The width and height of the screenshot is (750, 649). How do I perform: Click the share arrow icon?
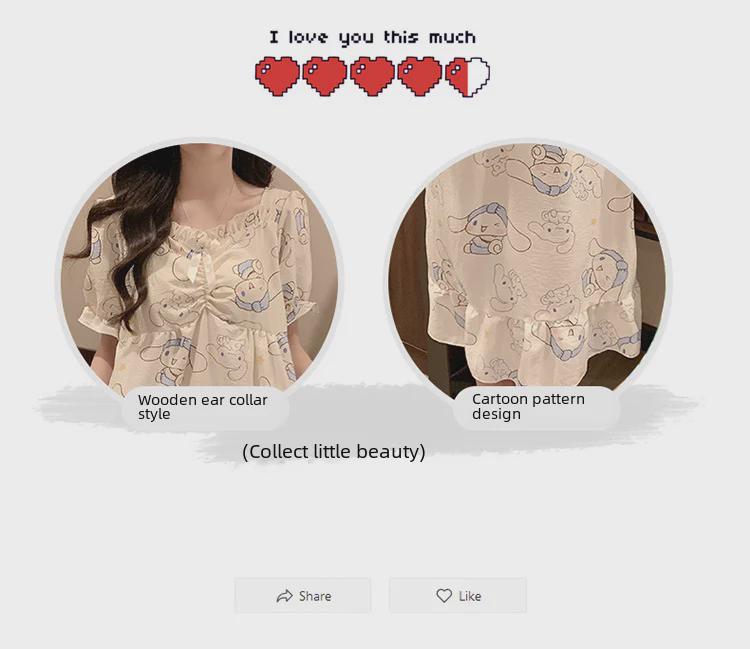point(285,596)
